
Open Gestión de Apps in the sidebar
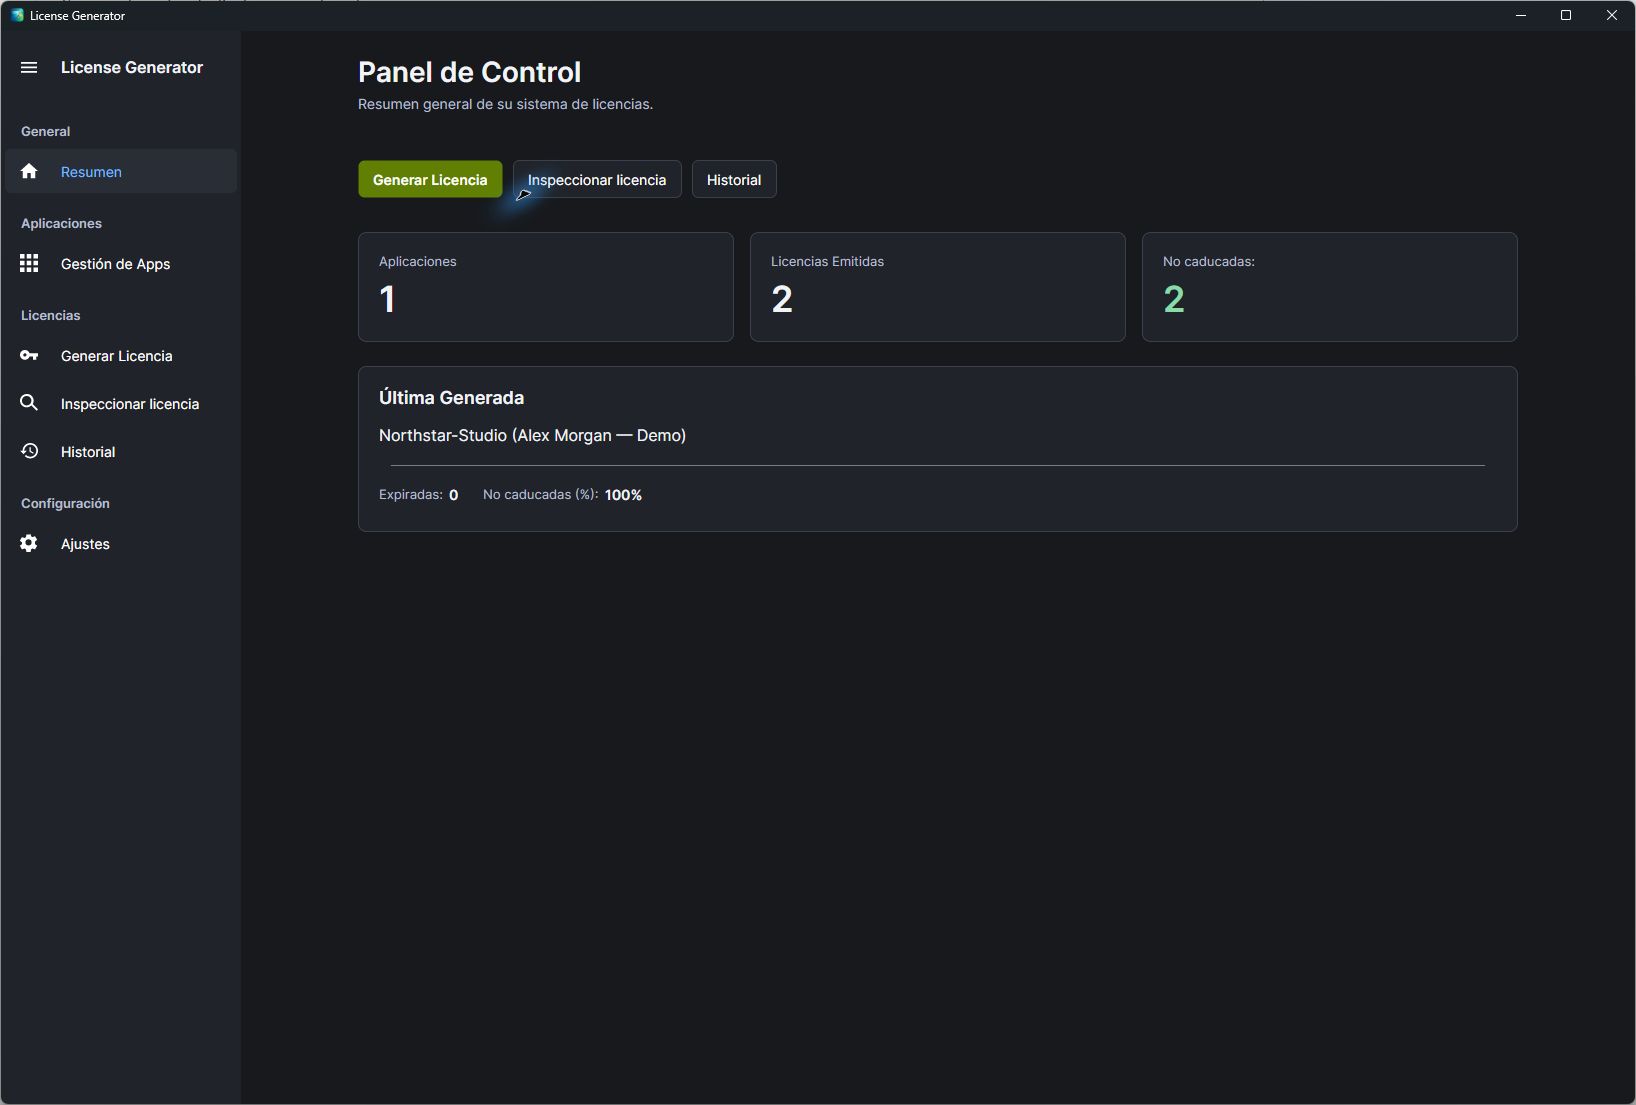pos(121,263)
